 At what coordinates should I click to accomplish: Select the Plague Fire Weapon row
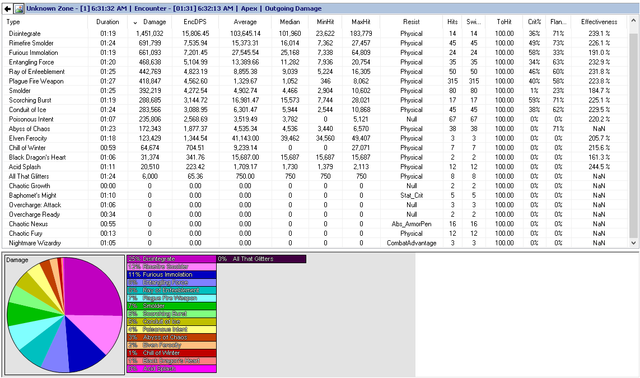[x=316, y=81]
